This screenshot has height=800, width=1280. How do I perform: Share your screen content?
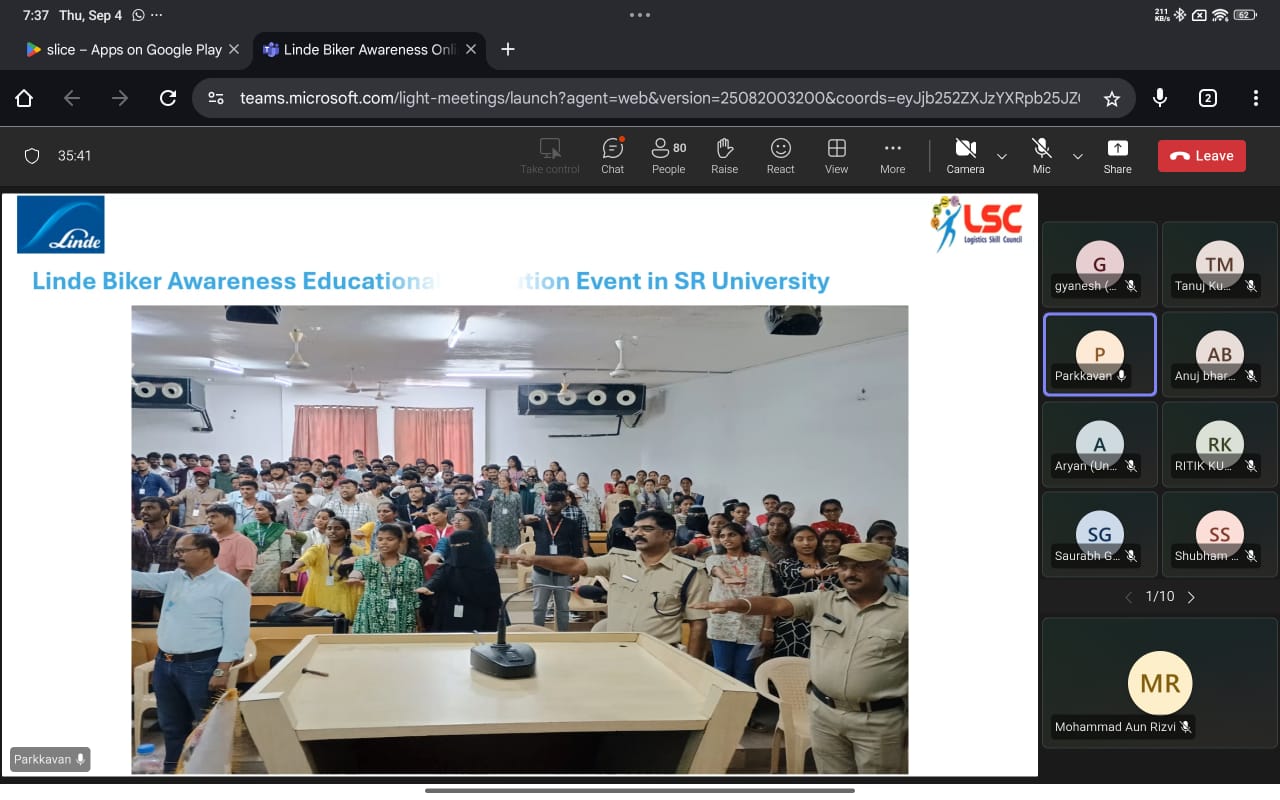click(x=1117, y=155)
